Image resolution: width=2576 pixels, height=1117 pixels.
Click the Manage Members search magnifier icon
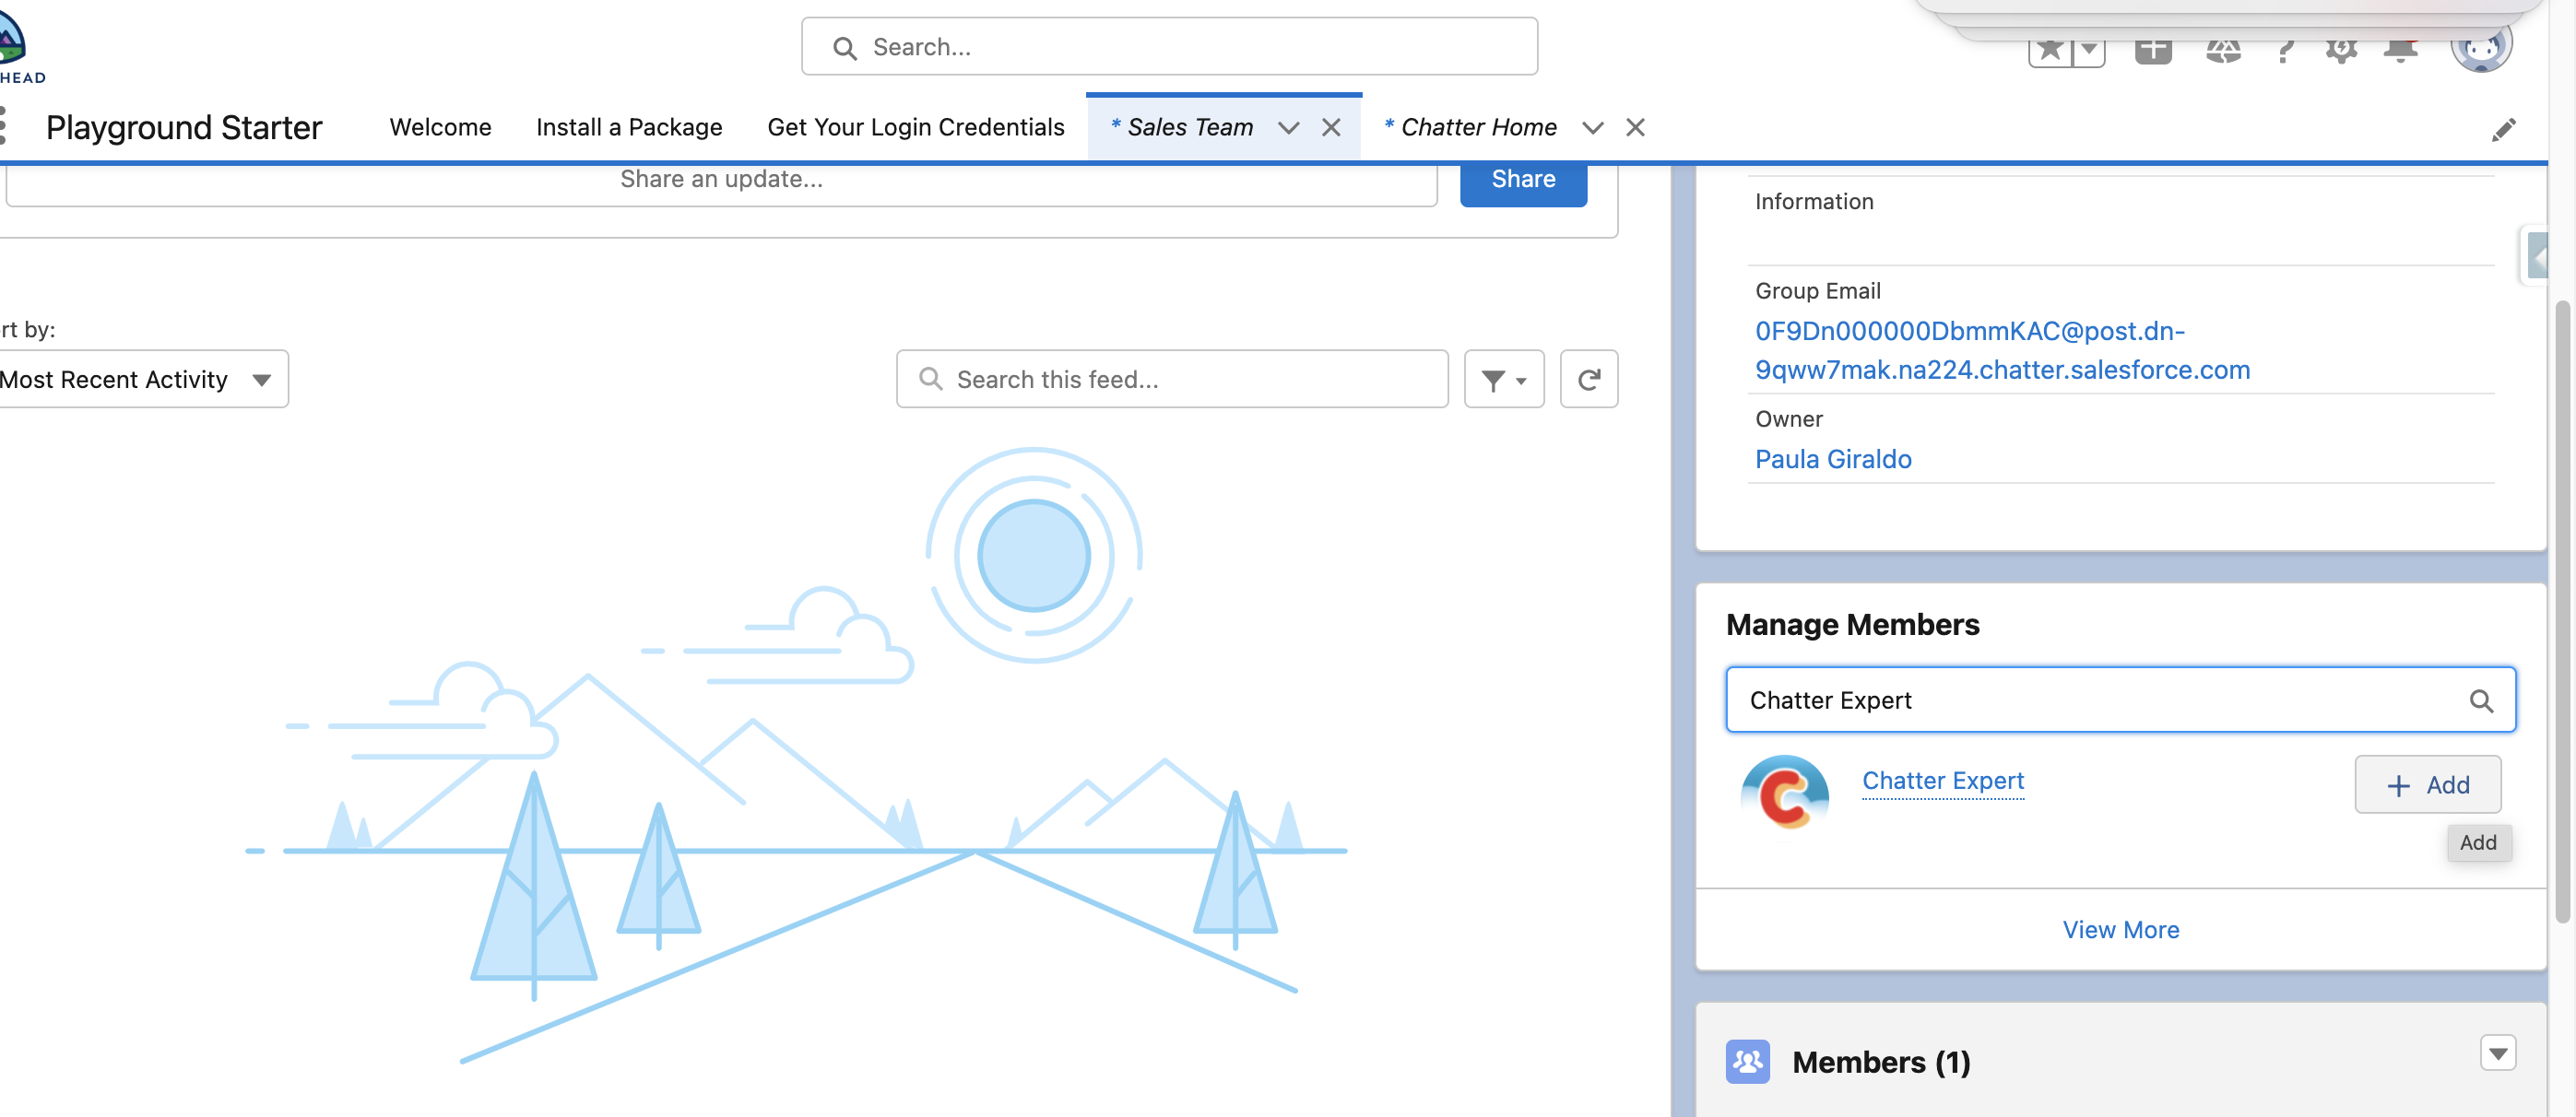[2481, 701]
